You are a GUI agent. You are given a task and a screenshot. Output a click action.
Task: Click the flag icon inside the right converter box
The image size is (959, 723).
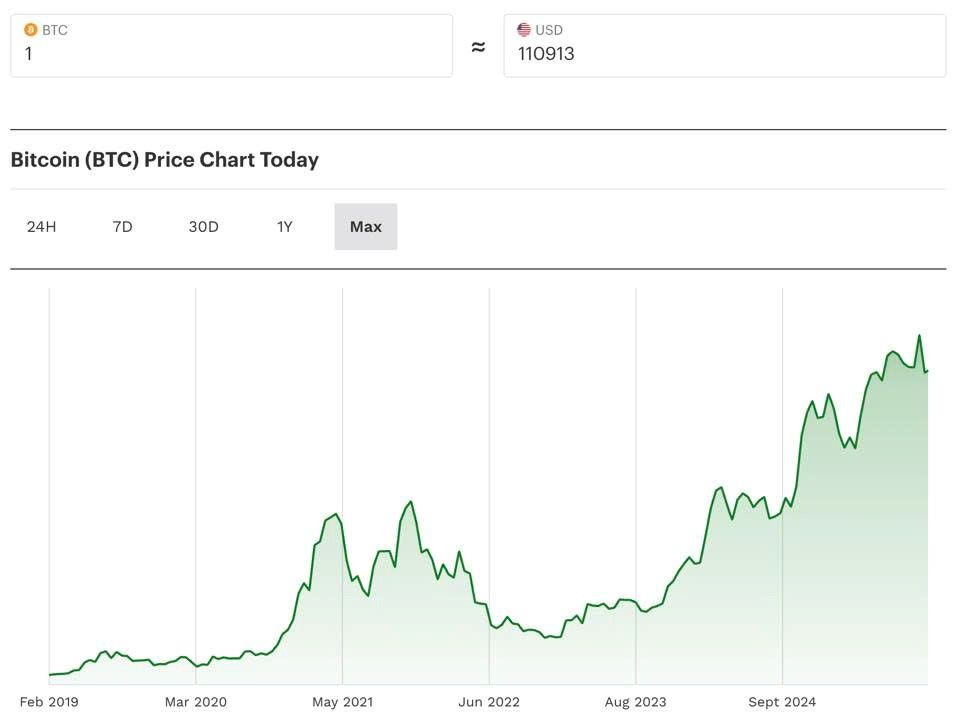coord(522,29)
